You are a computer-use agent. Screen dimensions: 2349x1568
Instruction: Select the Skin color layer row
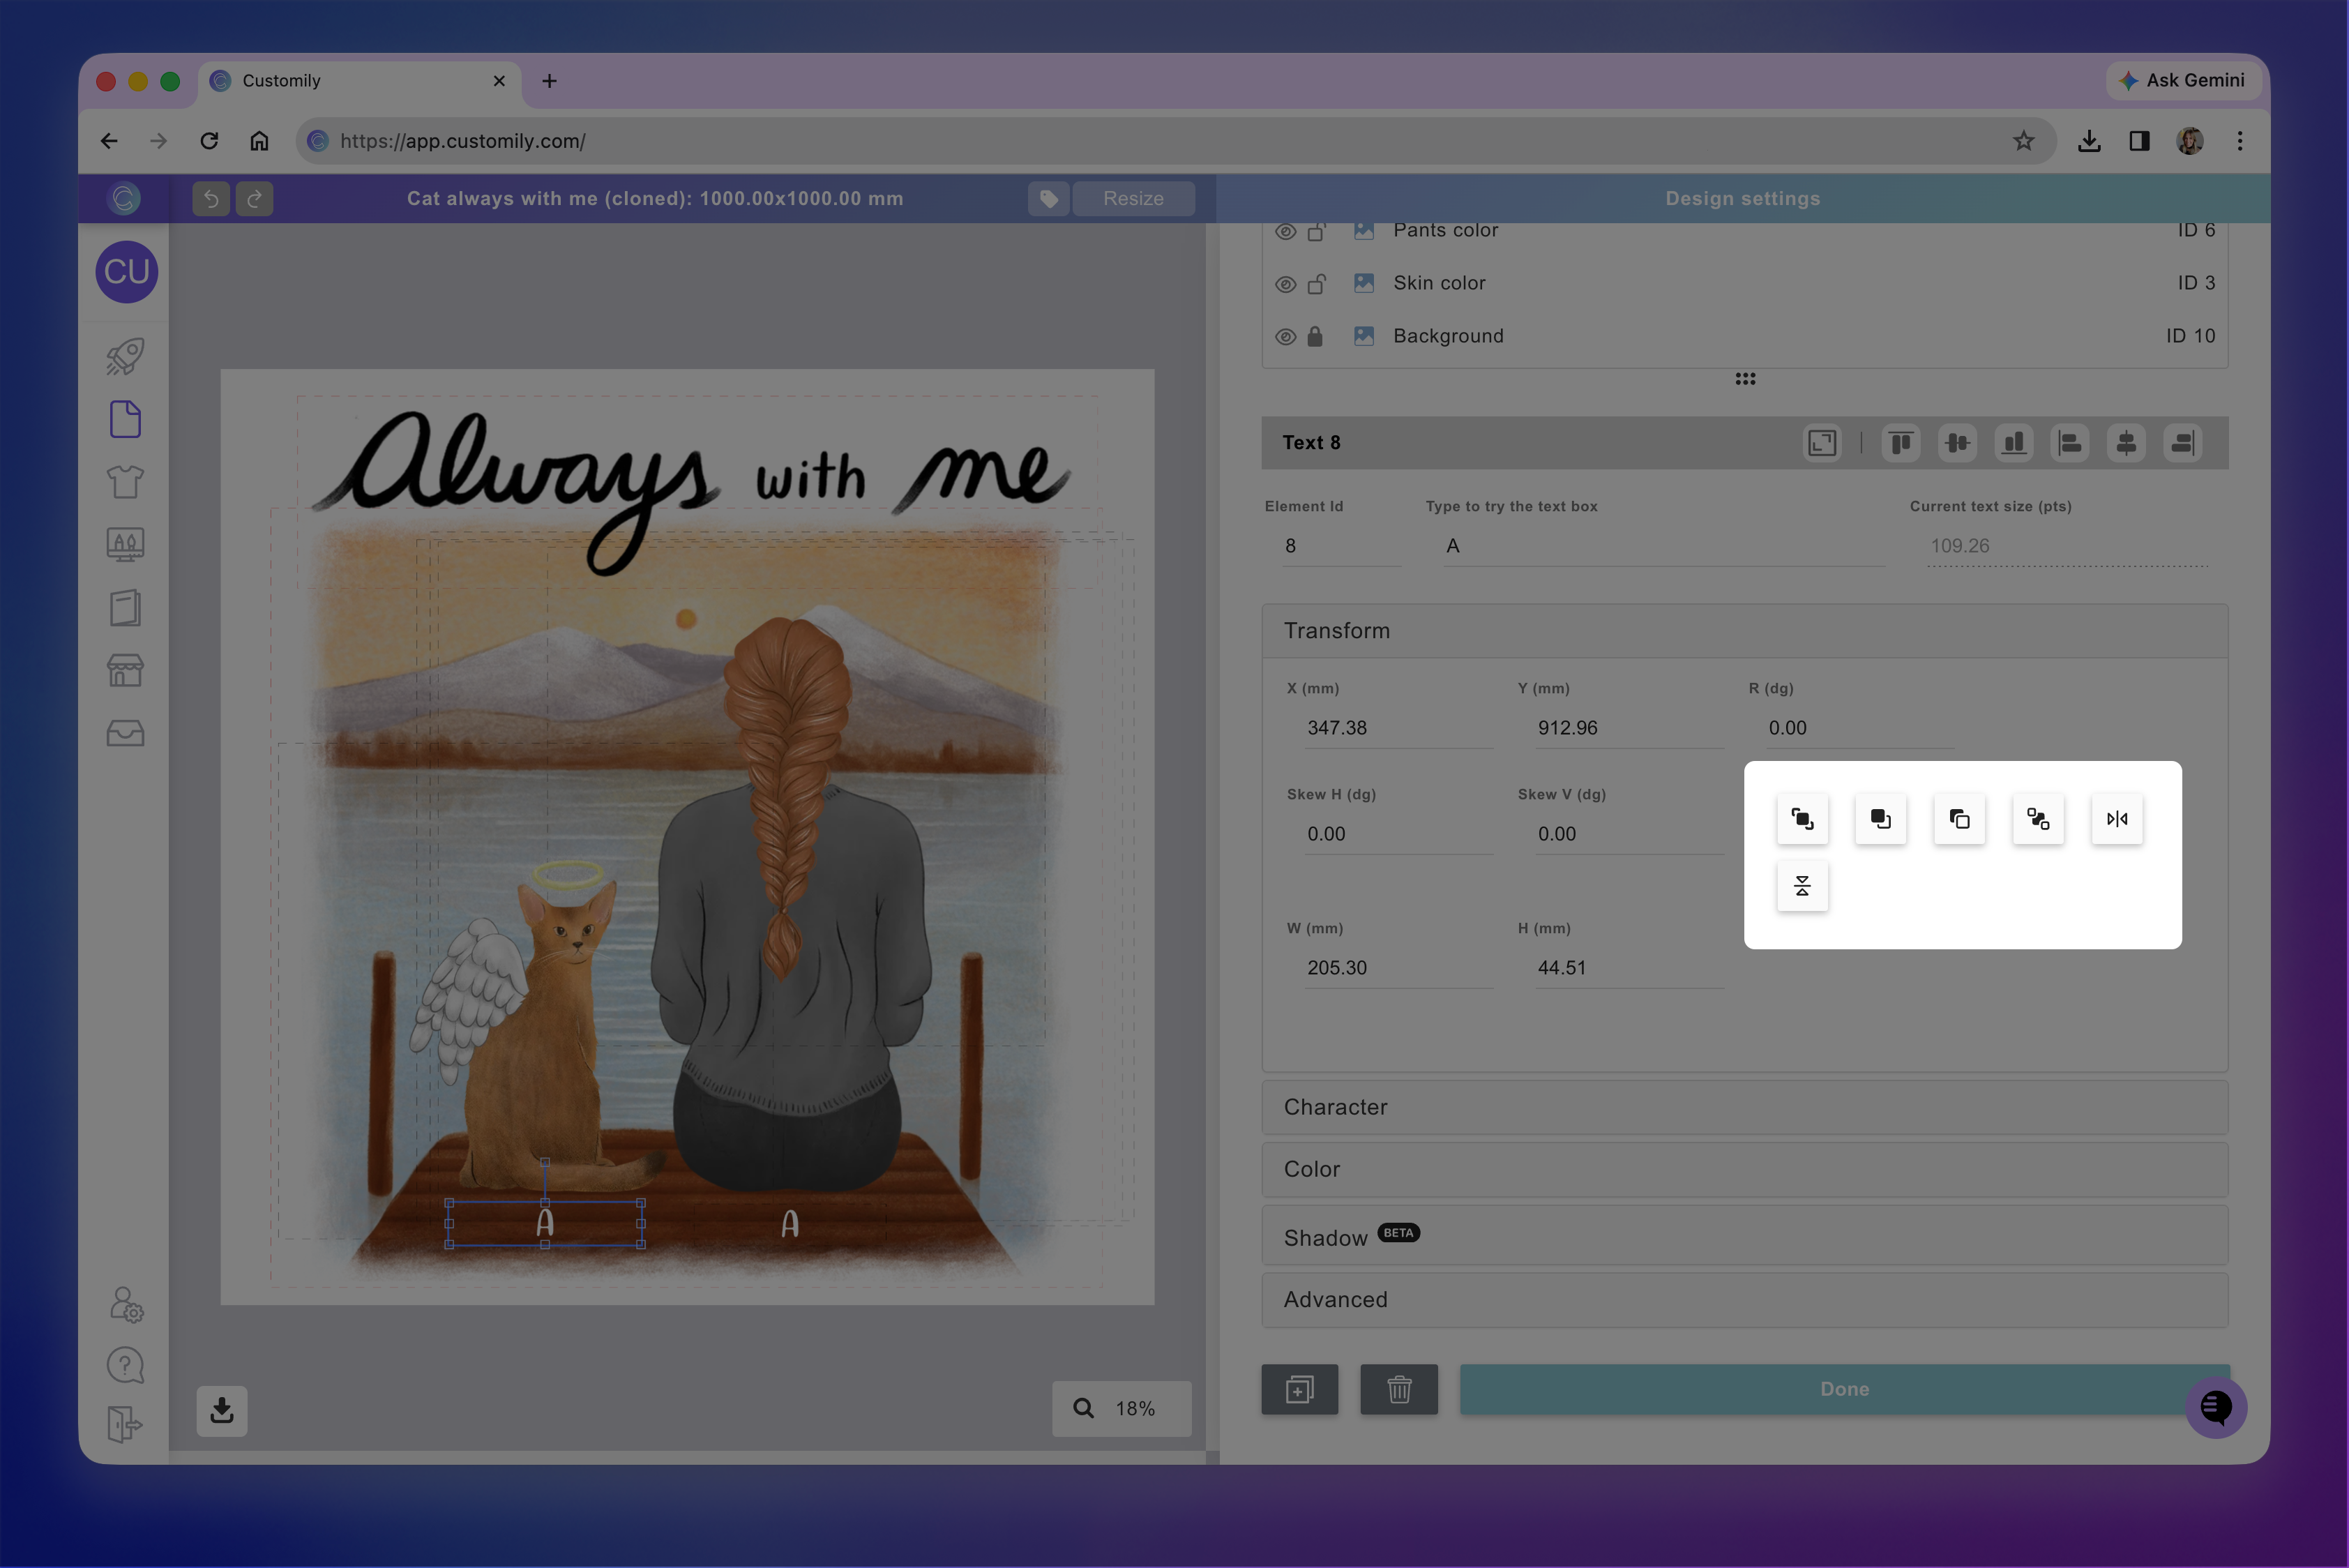[x=1745, y=284]
